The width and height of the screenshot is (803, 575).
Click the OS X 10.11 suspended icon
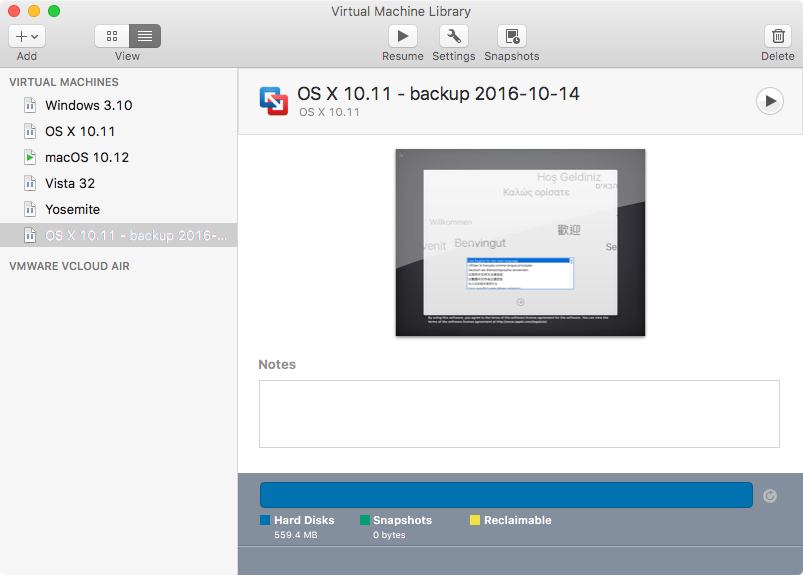(30, 132)
